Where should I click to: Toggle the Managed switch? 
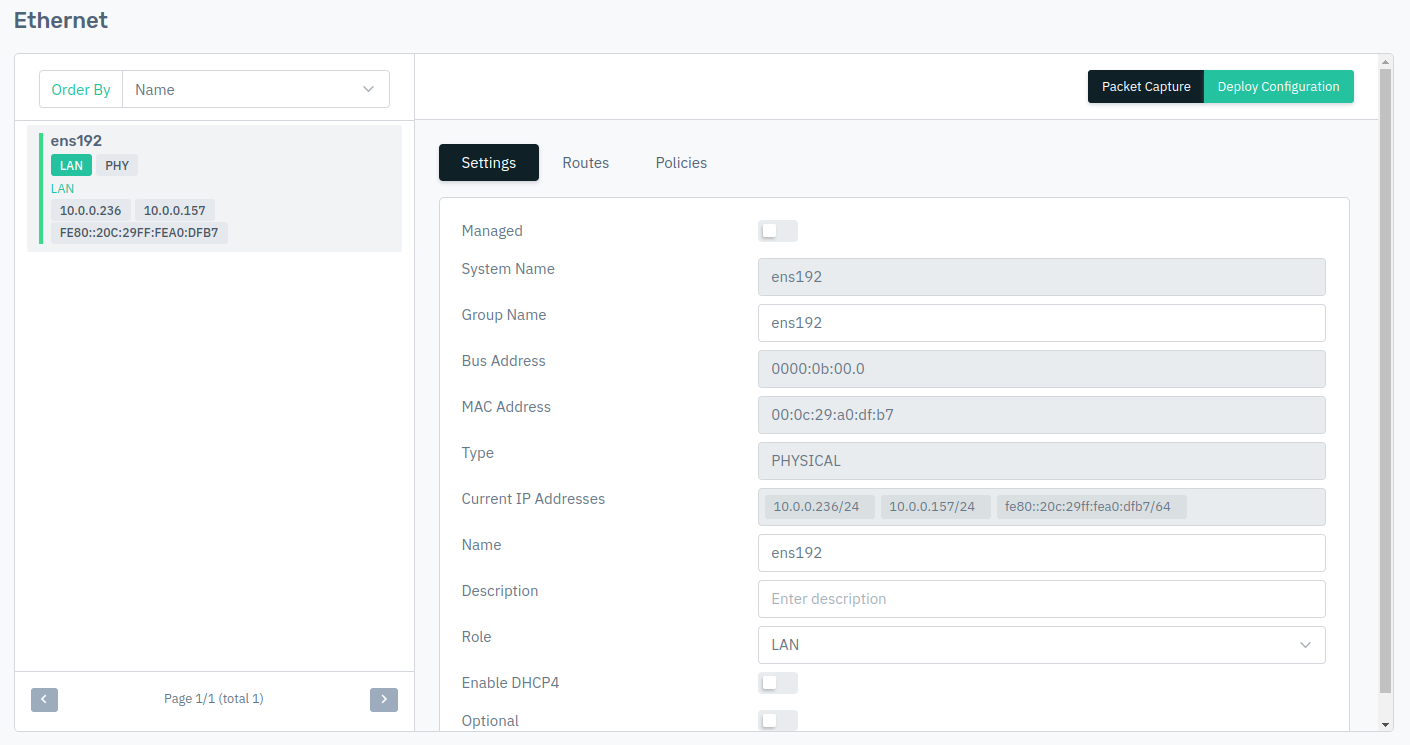pyautogui.click(x=777, y=231)
